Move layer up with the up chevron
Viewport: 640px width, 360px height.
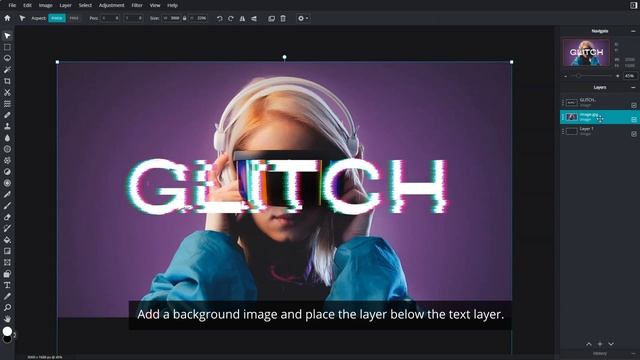click(589, 344)
